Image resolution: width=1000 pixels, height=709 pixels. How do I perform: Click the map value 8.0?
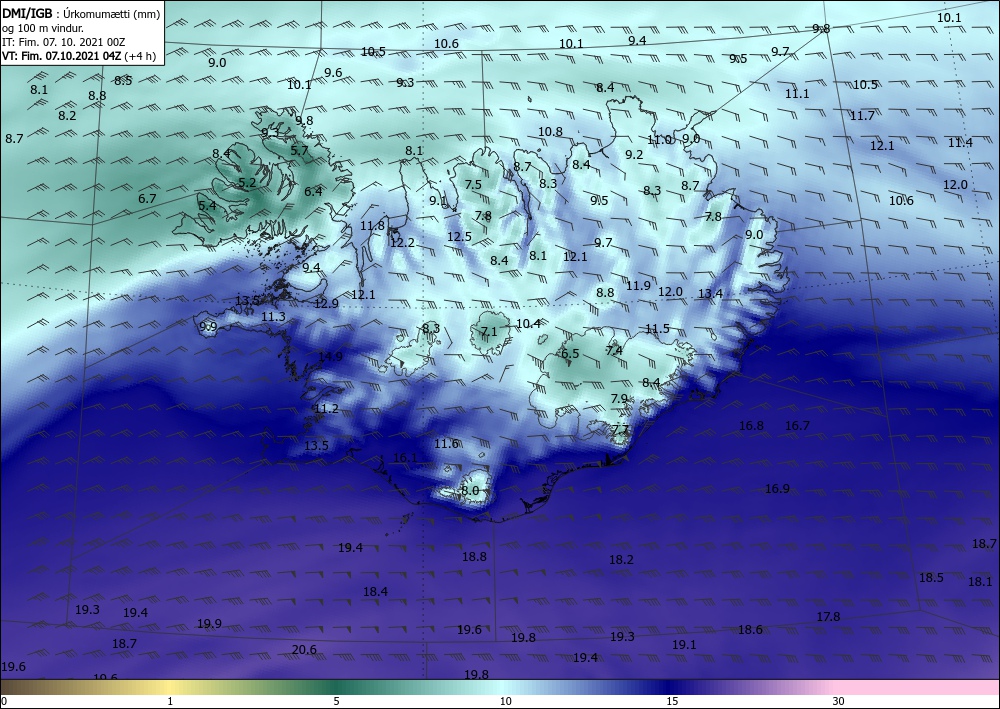[x=469, y=491]
